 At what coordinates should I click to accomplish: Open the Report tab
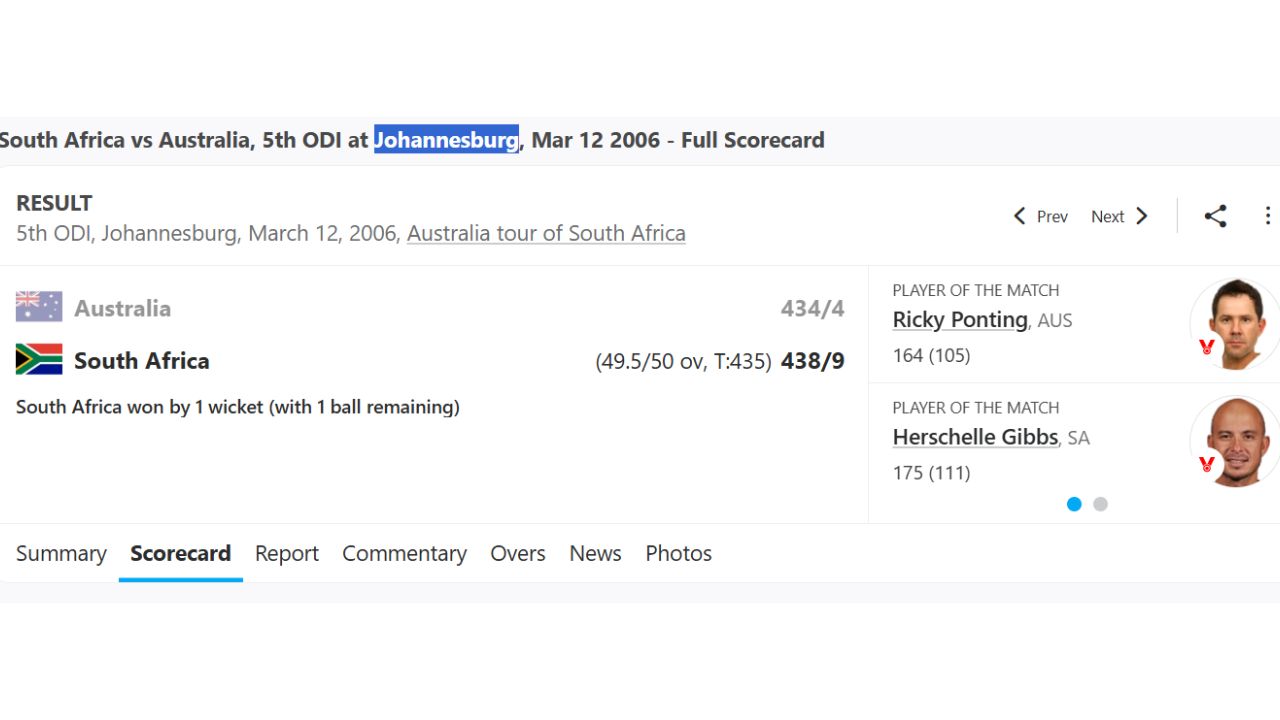coord(286,553)
